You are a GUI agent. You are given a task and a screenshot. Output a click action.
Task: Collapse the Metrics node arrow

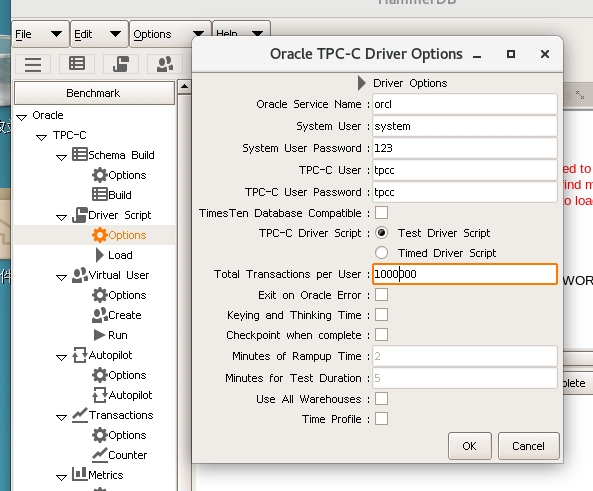[61, 477]
